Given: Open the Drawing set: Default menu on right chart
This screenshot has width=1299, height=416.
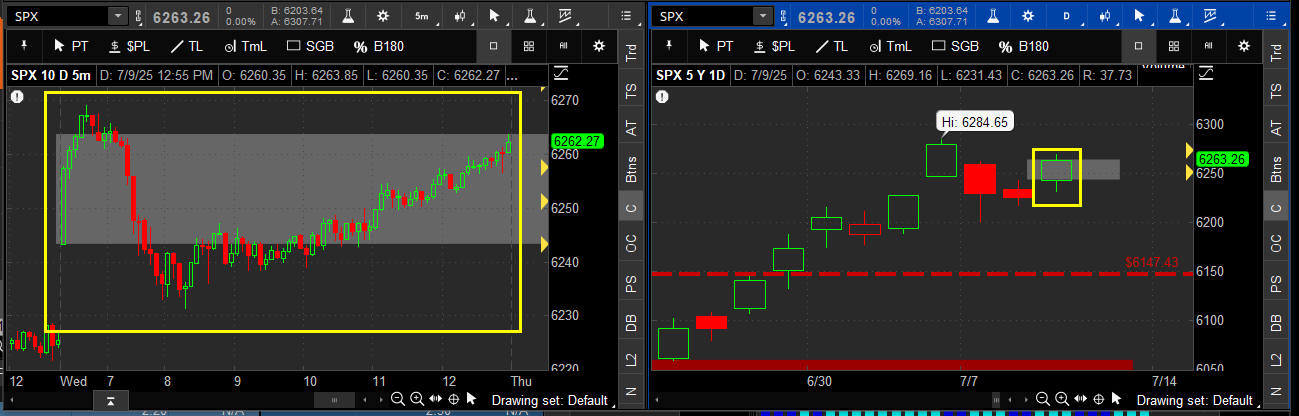Looking at the screenshot, I should [1194, 400].
